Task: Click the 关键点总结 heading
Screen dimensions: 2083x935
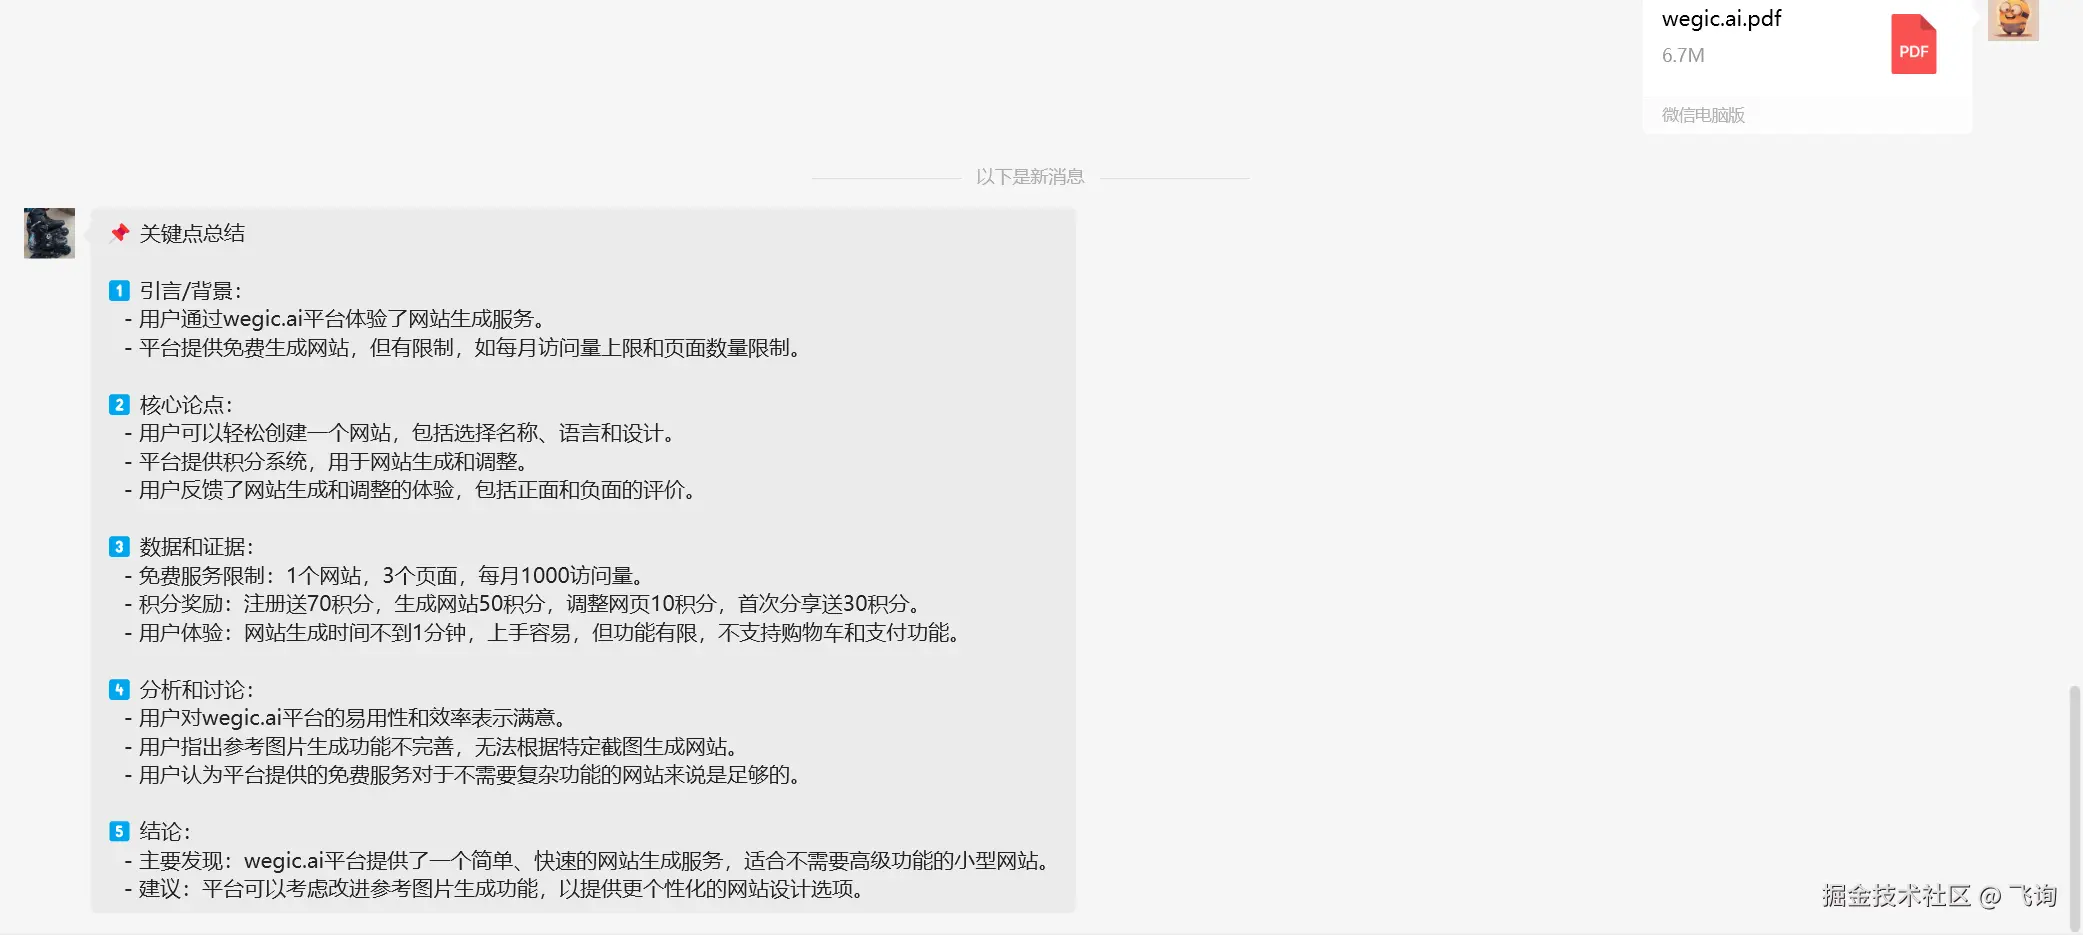Action: pos(192,233)
